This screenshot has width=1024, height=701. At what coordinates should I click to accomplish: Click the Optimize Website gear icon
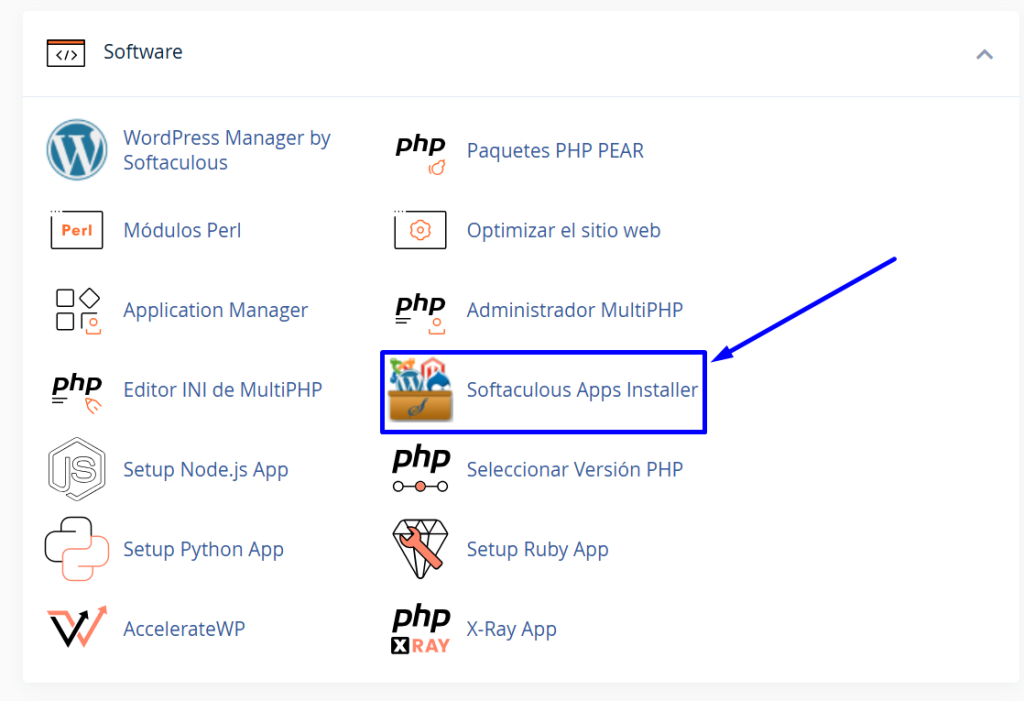point(420,229)
